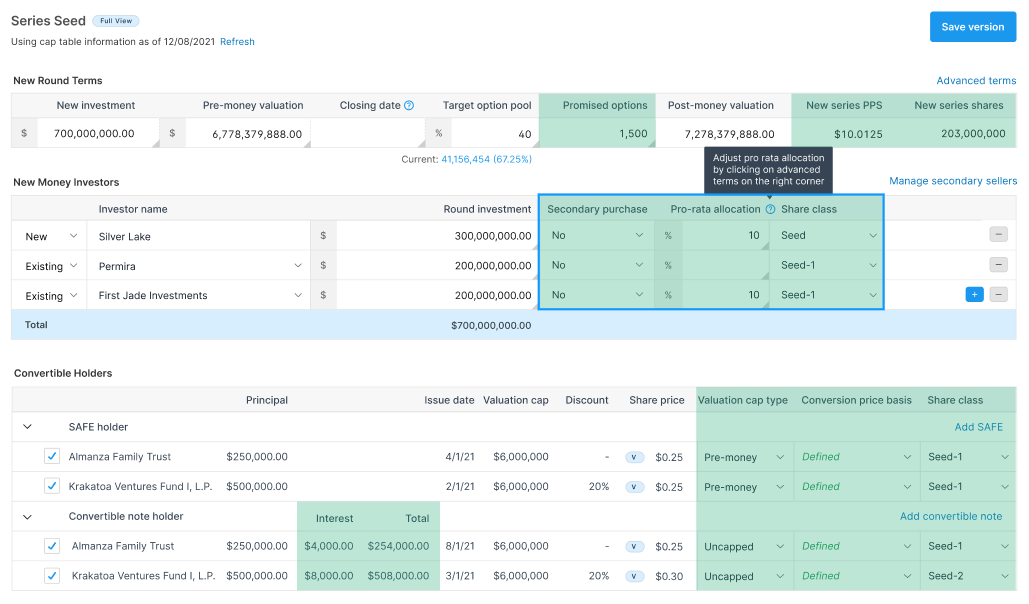Open Seed-1 share class for Almanza note

tap(968, 546)
